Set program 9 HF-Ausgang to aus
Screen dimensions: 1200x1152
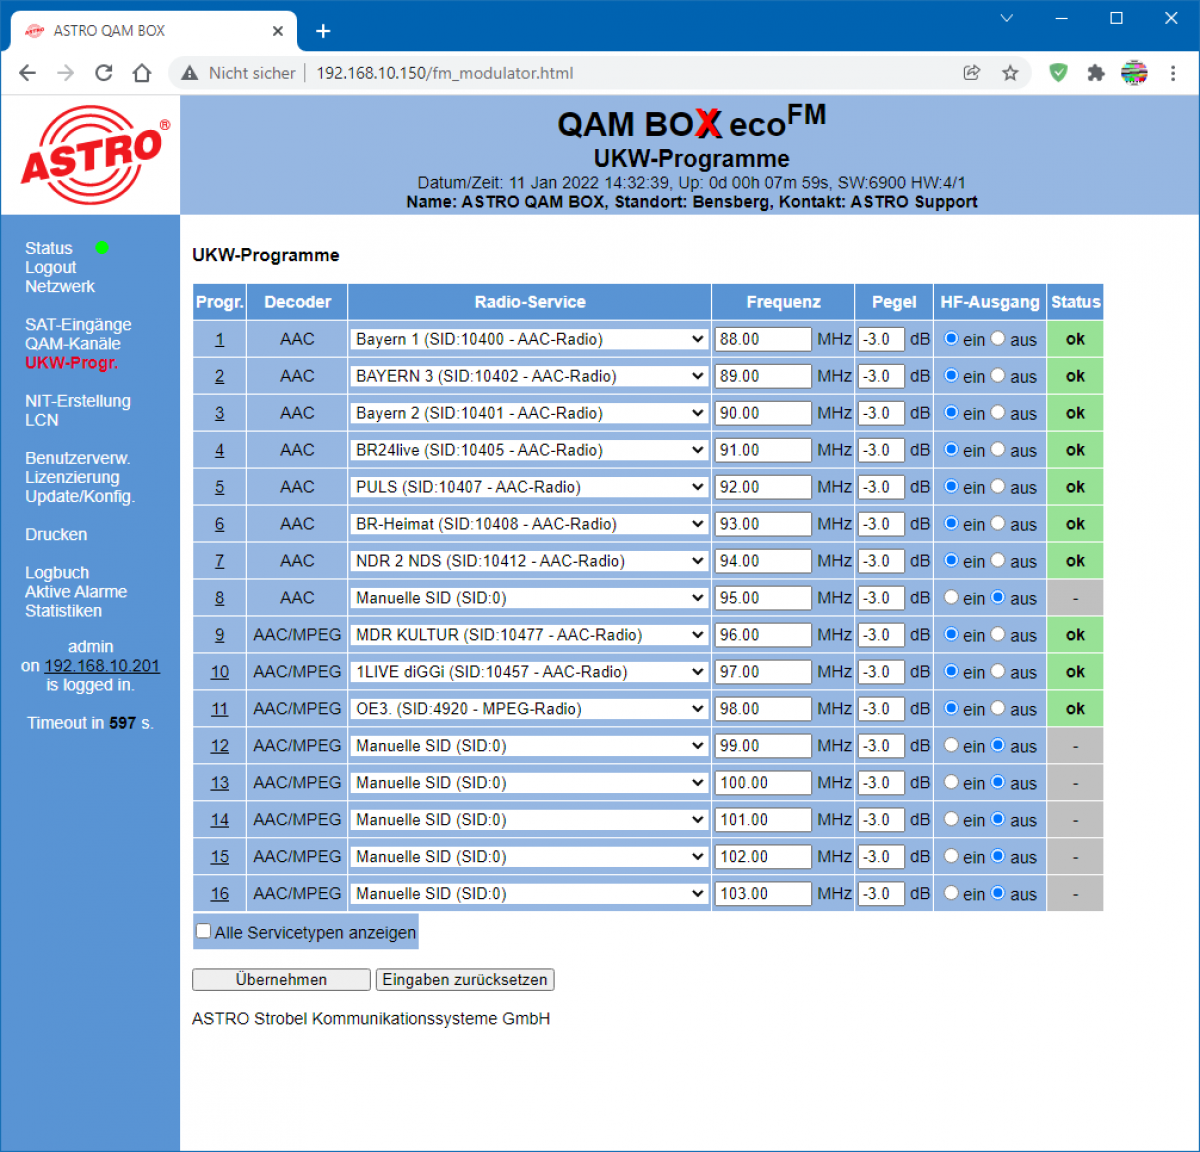pos(997,635)
